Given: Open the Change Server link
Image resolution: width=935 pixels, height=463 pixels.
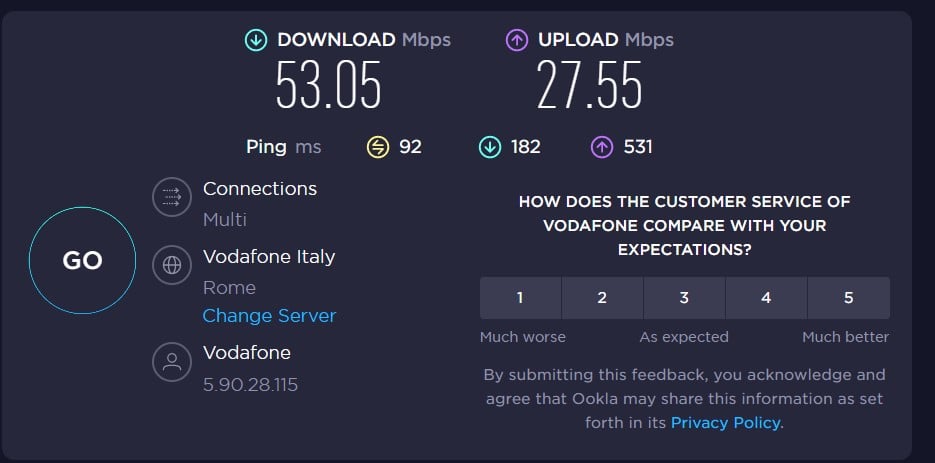Looking at the screenshot, I should (x=270, y=316).
